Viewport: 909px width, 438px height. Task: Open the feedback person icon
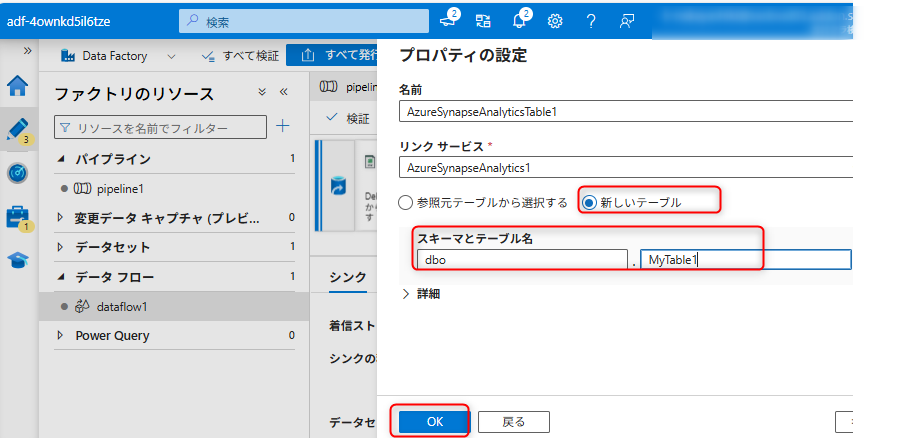[626, 21]
